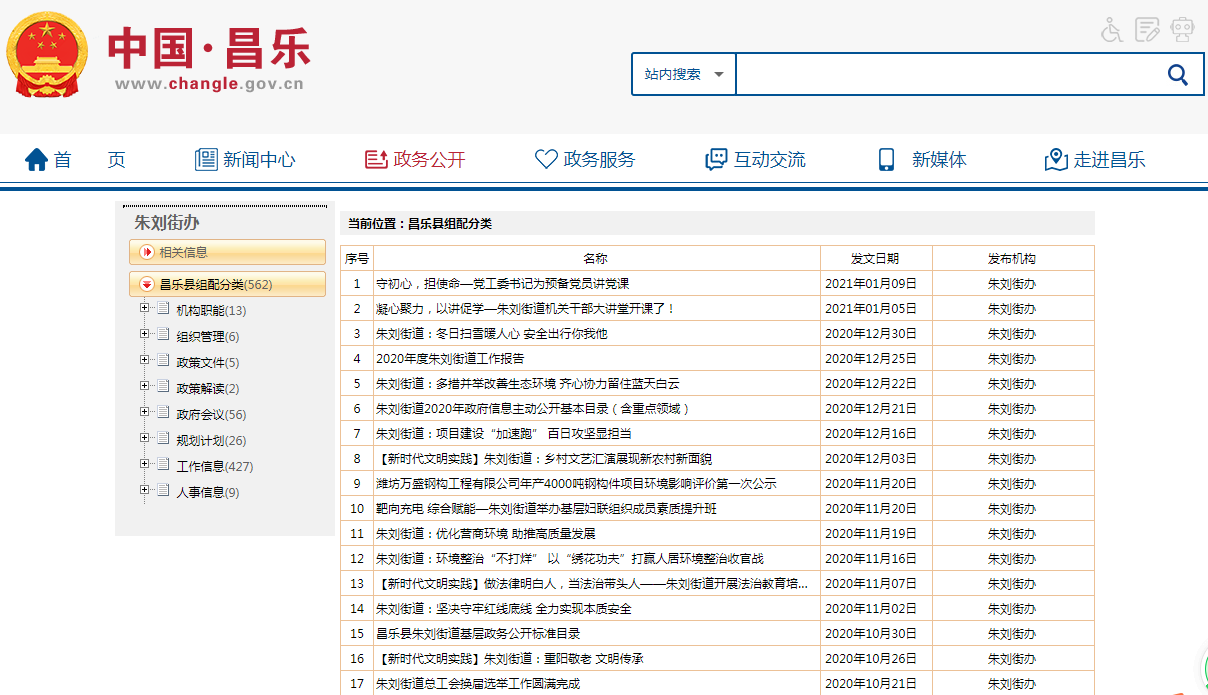The image size is (1208, 695).
Task: Open the wheelchair accessibility mode icon
Action: (x=1112, y=30)
